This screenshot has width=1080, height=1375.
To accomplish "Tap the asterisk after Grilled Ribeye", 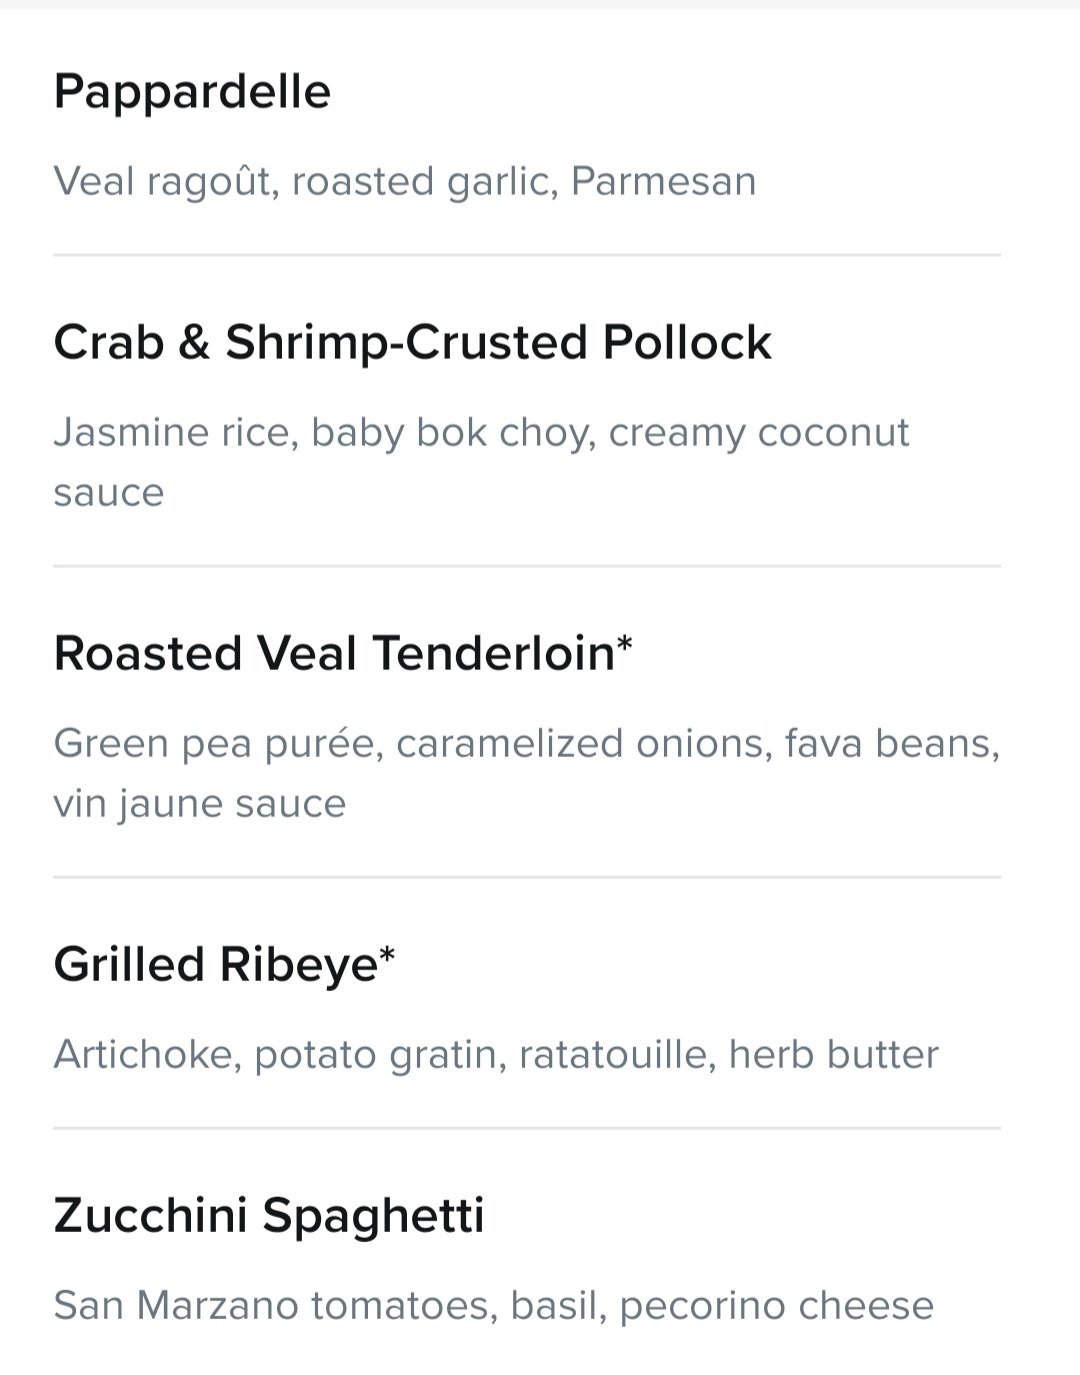I will pyautogui.click(x=388, y=956).
